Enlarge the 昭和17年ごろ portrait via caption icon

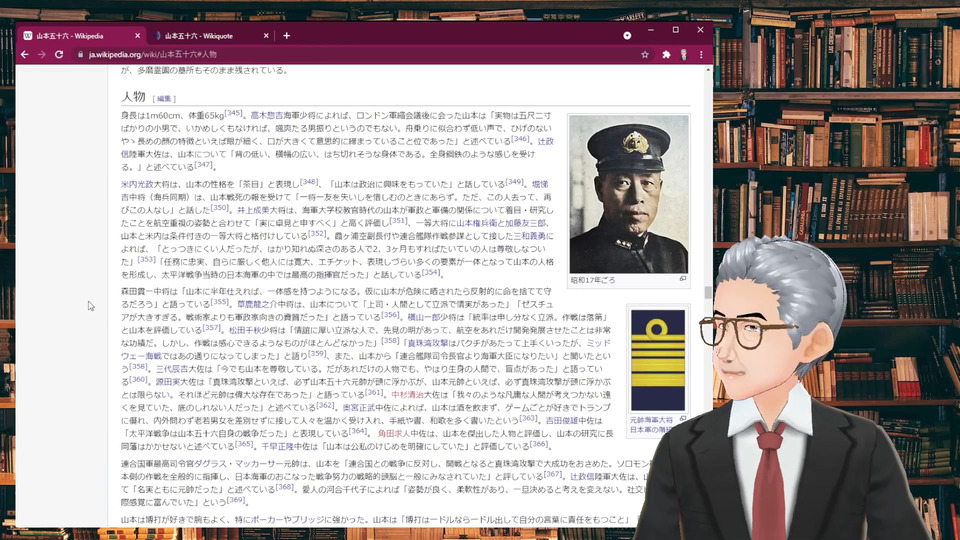(x=683, y=279)
